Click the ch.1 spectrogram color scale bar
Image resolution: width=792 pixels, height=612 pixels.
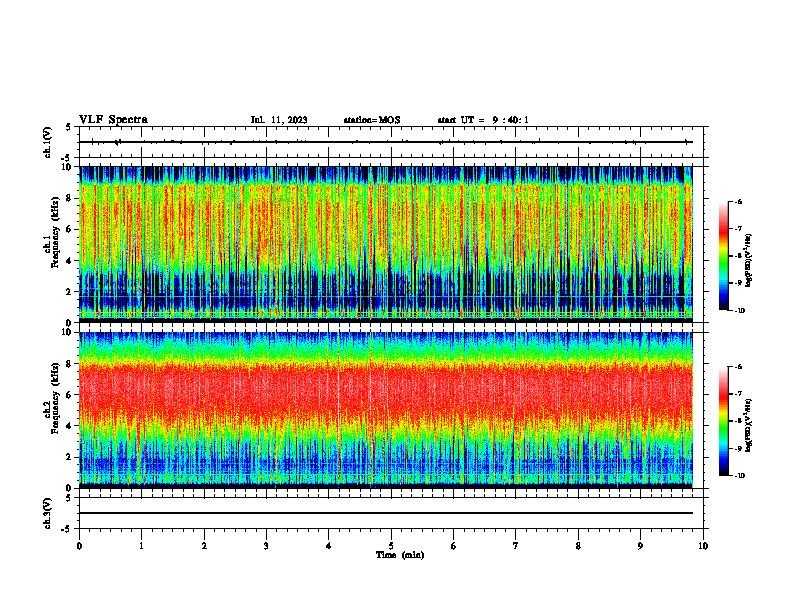724,256
